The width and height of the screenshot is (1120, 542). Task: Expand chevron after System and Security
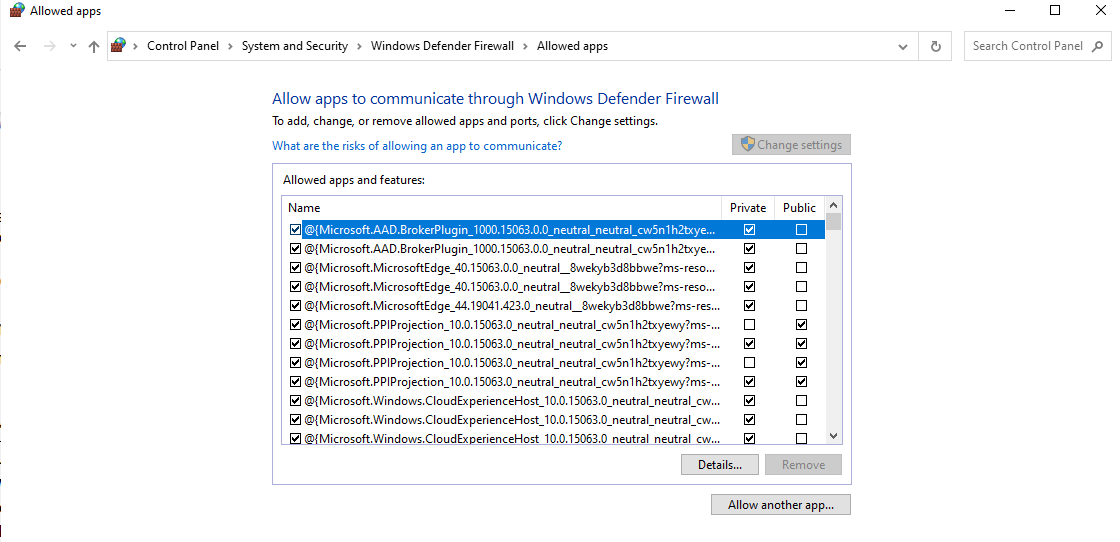[x=359, y=46]
